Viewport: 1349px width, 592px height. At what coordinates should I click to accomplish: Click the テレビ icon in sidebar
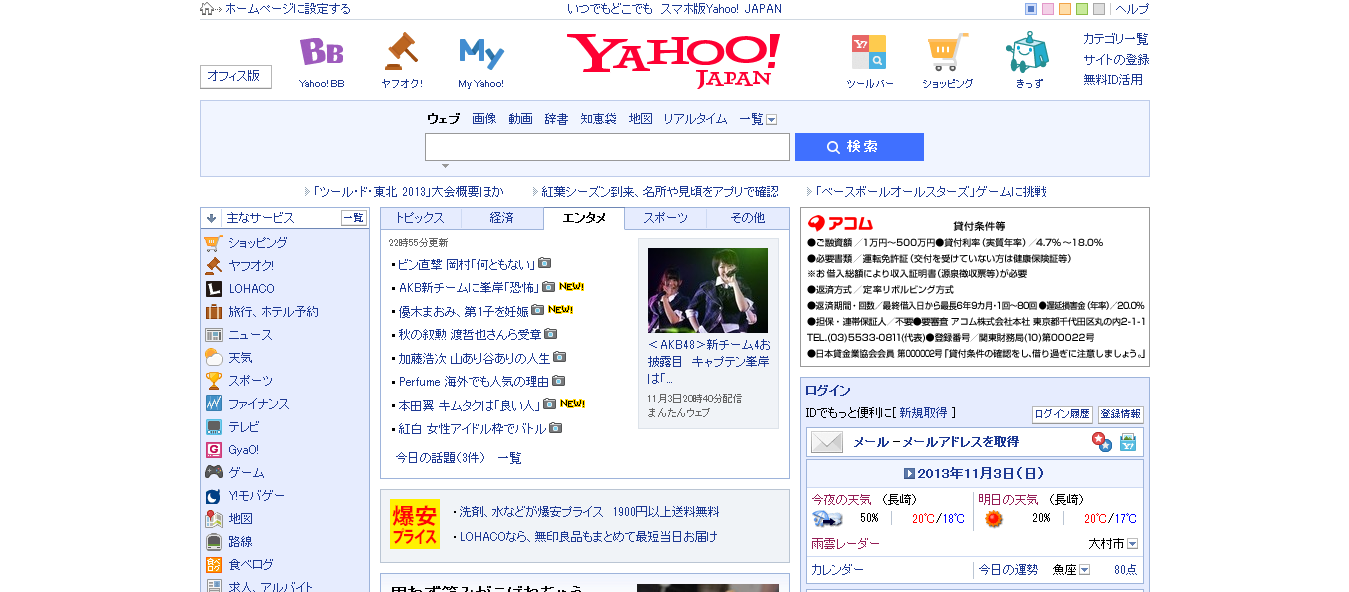(x=213, y=427)
